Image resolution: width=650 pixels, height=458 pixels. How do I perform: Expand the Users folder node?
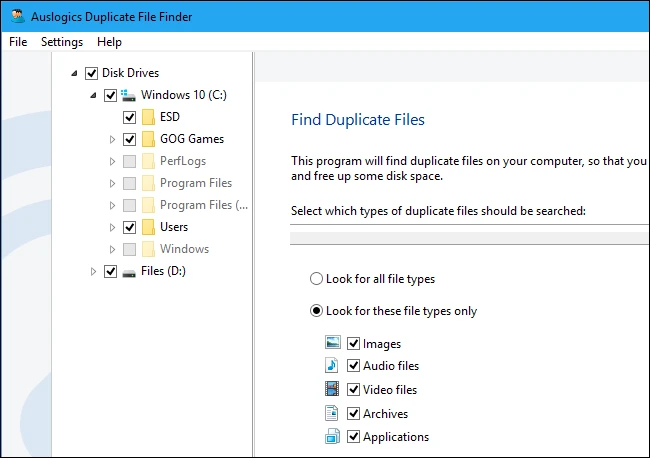pyautogui.click(x=112, y=227)
